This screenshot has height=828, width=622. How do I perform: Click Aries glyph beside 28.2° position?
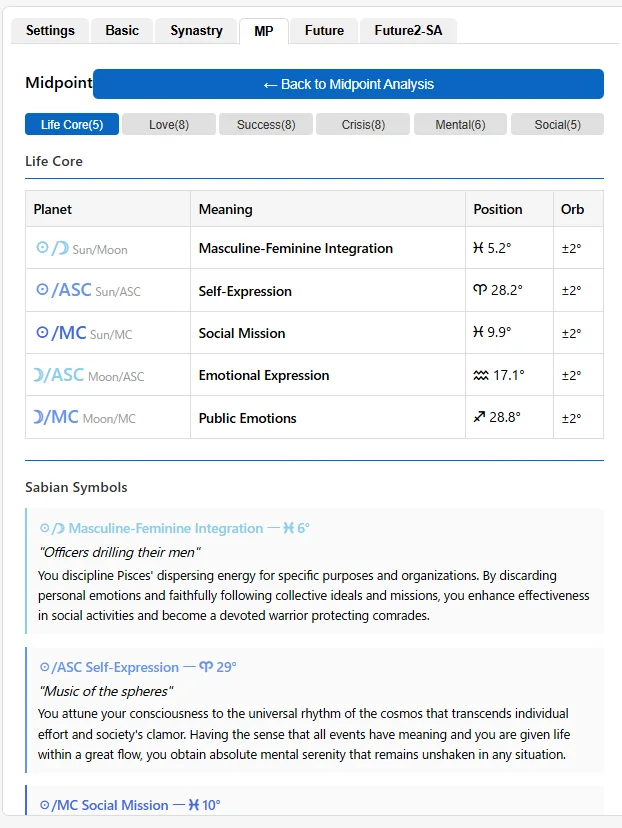pyautogui.click(x=480, y=290)
